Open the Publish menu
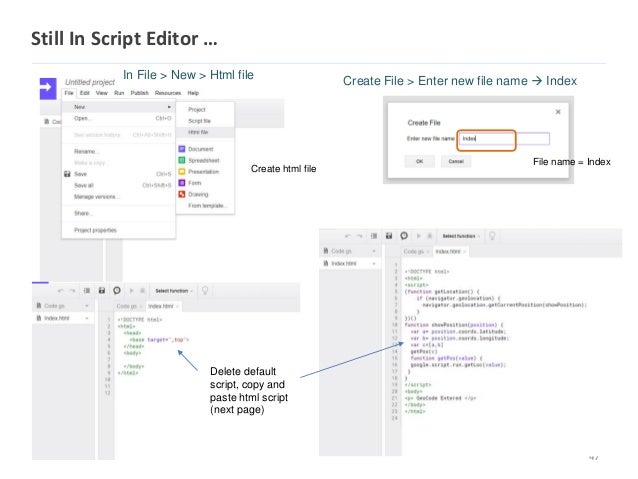638x479 pixels. pos(140,93)
